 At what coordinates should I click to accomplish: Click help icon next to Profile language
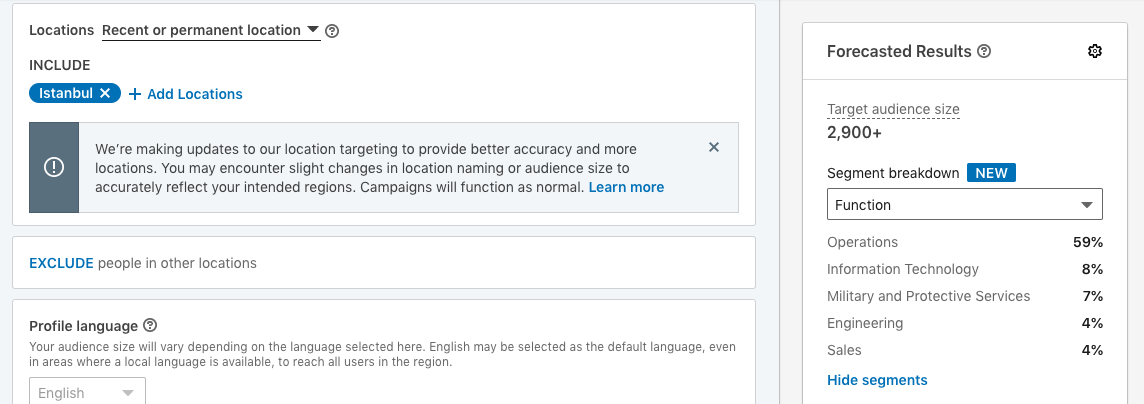click(150, 325)
